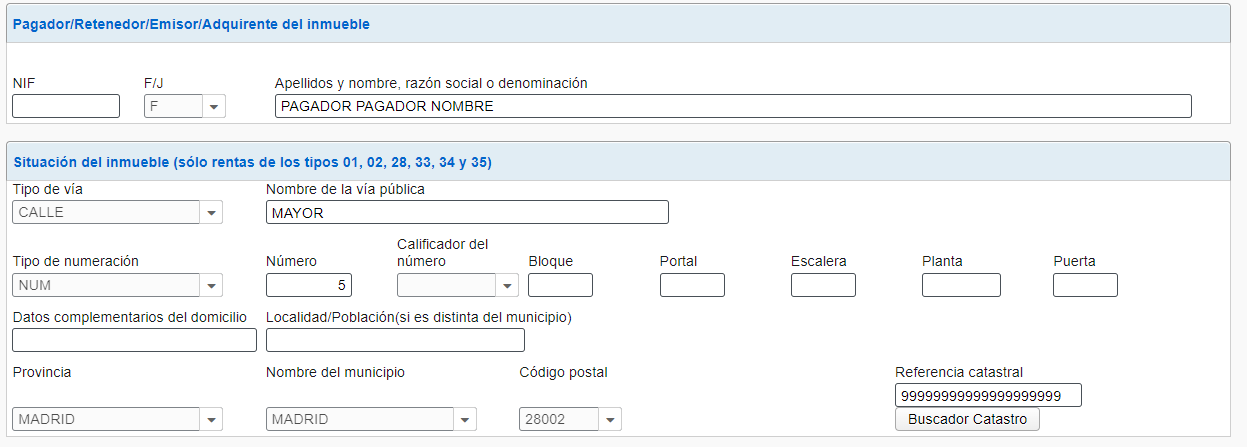Image resolution: width=1247 pixels, height=447 pixels.
Task: Click the Bloque input field
Action: (560, 285)
